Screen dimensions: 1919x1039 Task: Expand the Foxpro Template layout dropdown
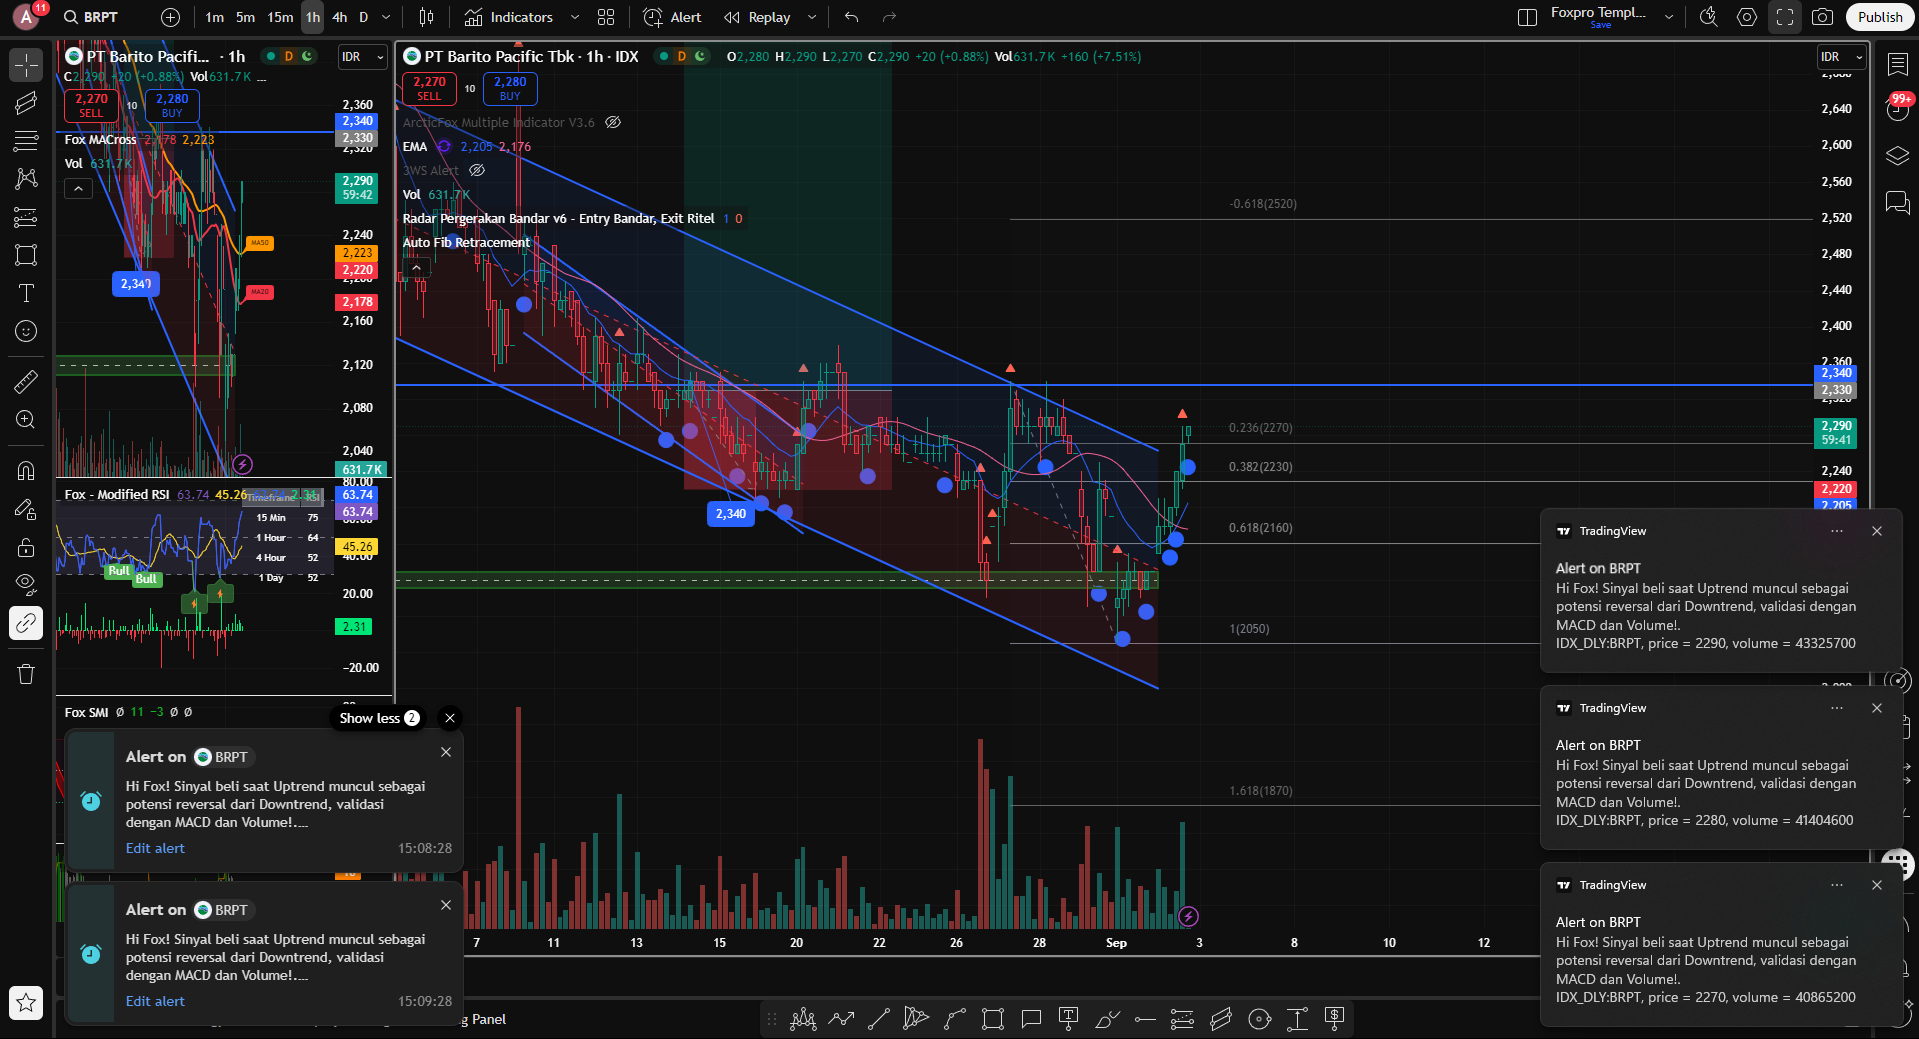pos(1668,17)
